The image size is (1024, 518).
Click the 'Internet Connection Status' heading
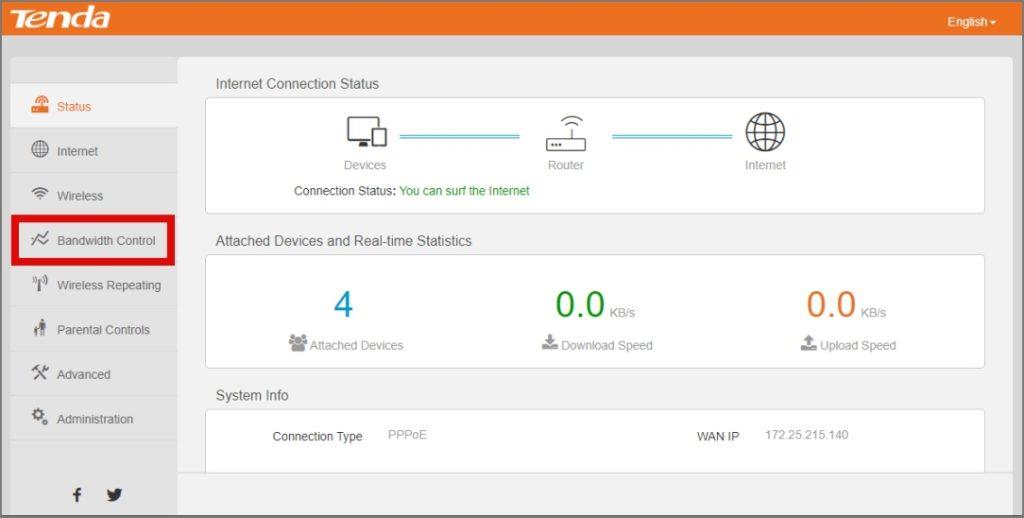tap(297, 84)
